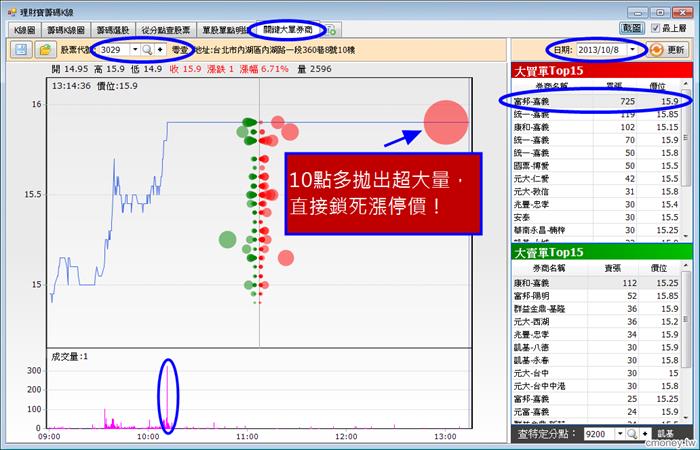This screenshot has width=700, height=450.
Task: Select 華南永昌-楠梓 row in buy list
Action: tap(596, 230)
